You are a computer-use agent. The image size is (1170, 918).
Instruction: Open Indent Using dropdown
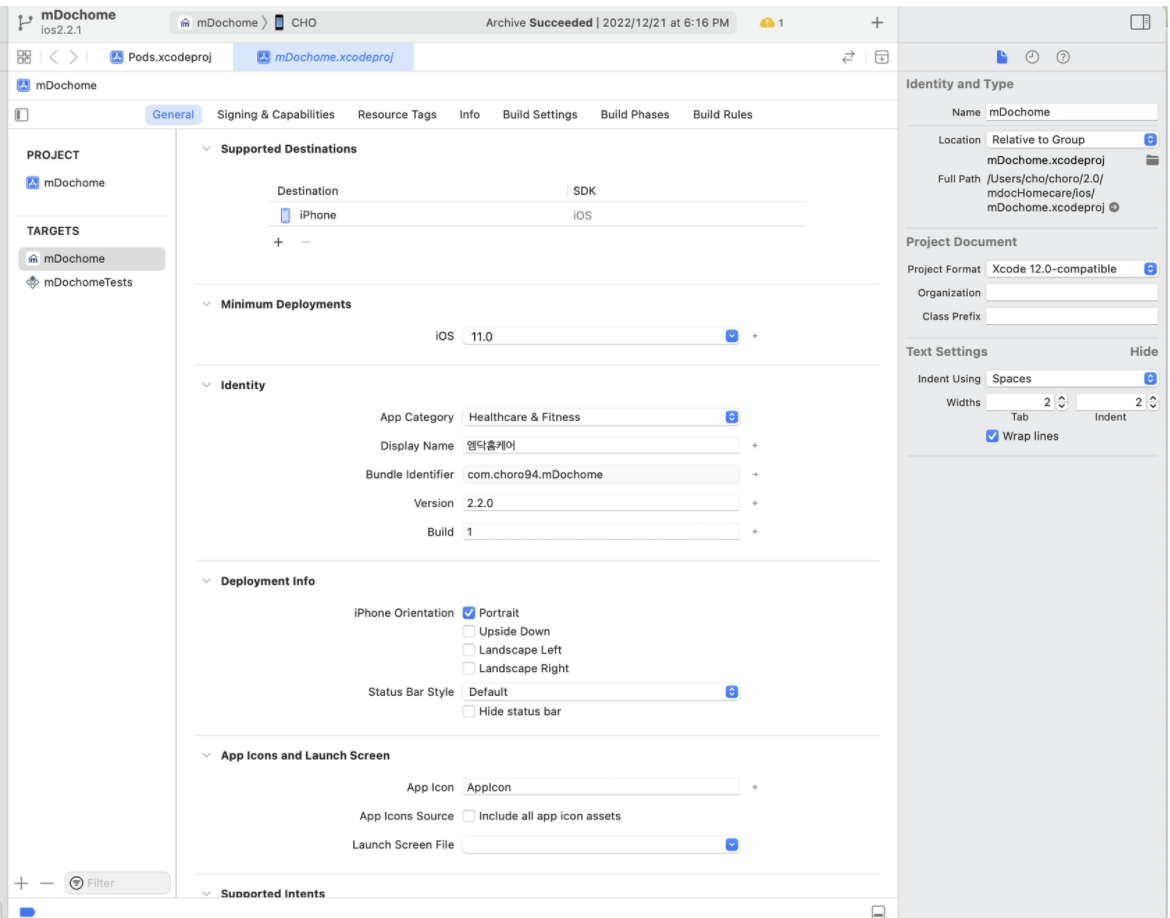[x=1072, y=378]
